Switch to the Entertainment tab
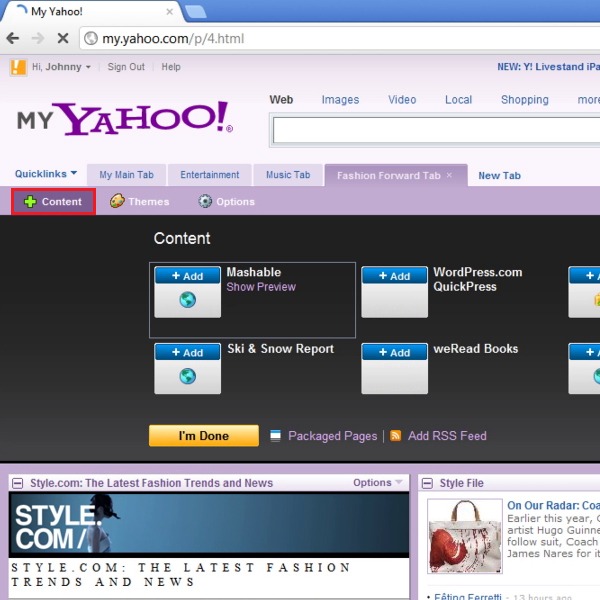 coord(210,175)
